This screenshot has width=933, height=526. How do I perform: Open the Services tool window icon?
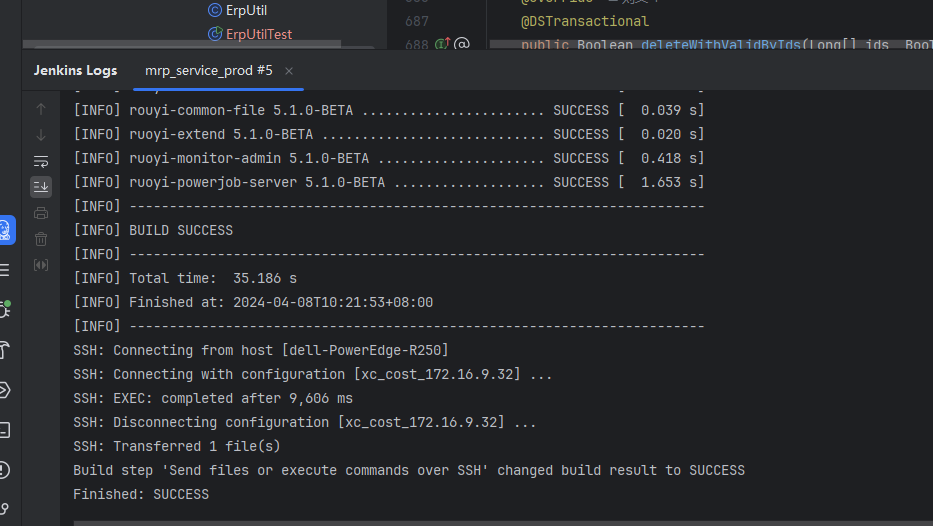pyautogui.click(x=5, y=389)
